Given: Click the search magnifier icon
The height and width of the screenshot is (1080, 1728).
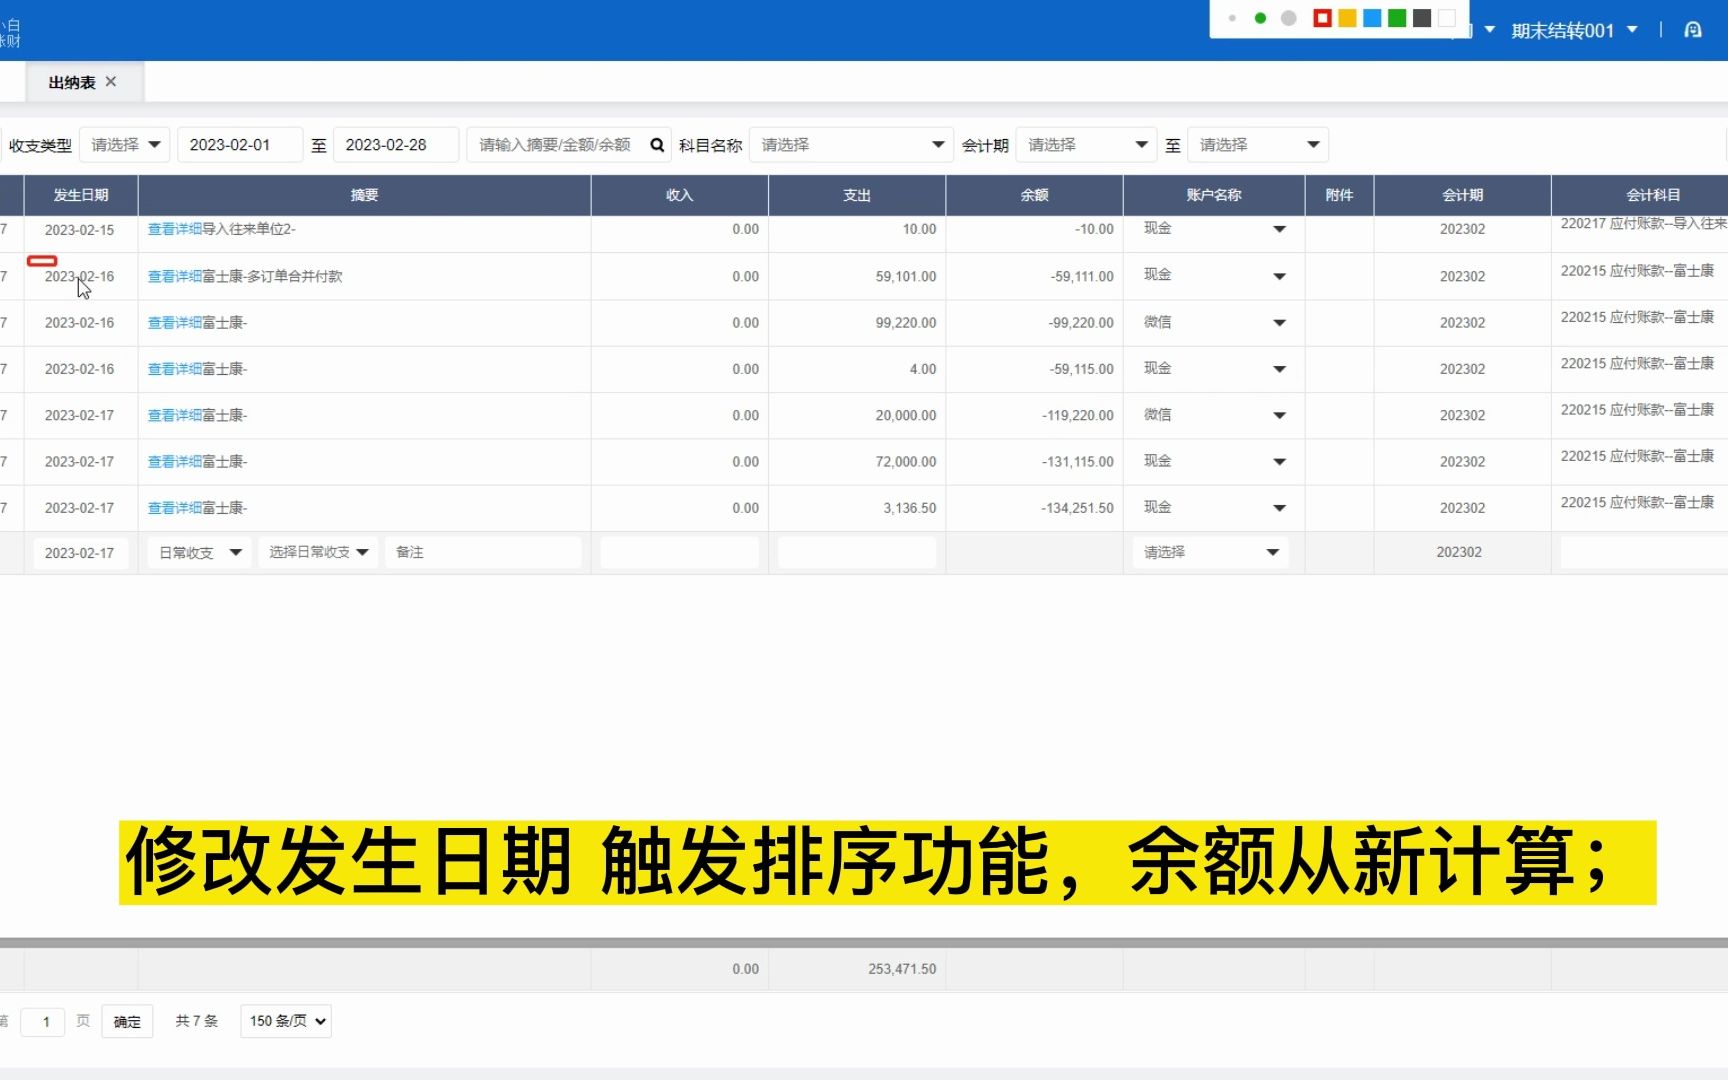Looking at the screenshot, I should click(657, 145).
